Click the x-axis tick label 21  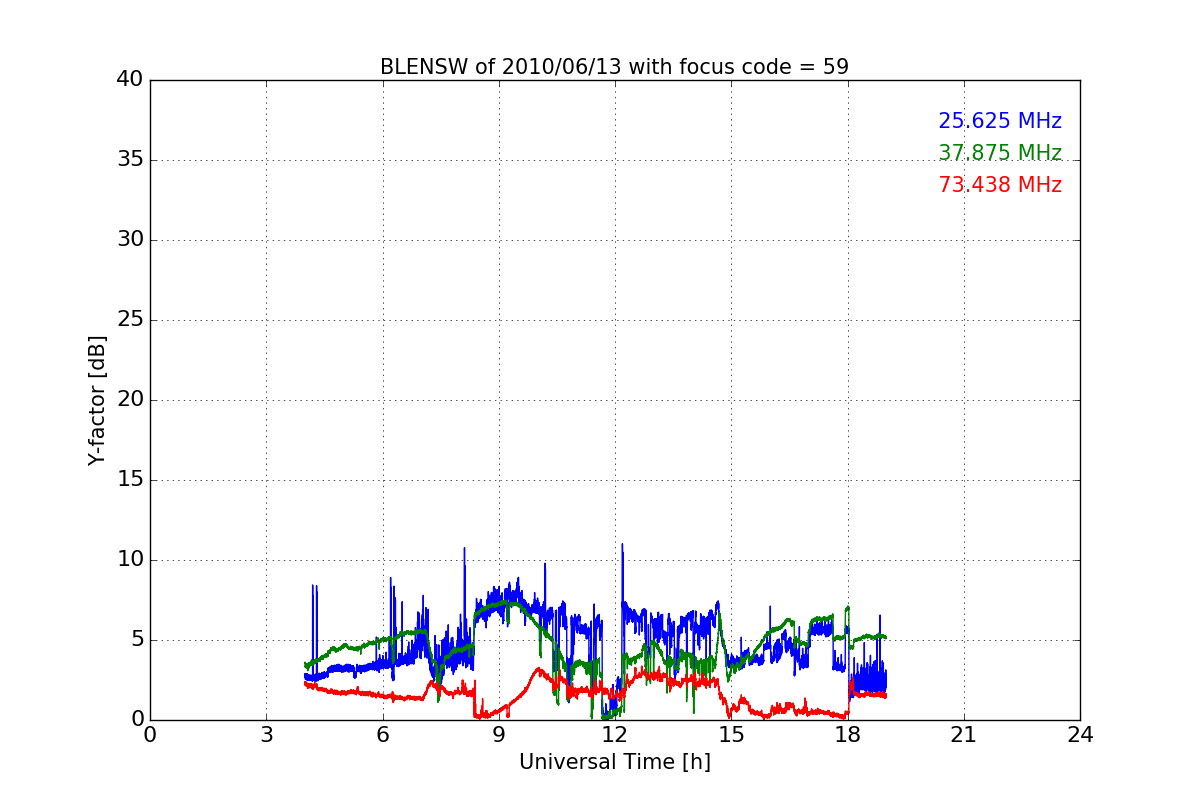tap(964, 735)
